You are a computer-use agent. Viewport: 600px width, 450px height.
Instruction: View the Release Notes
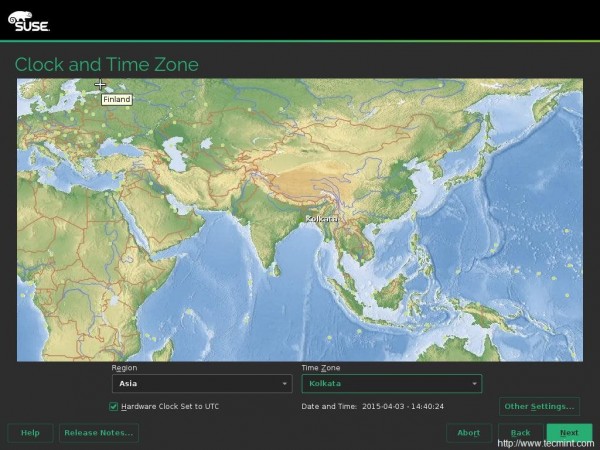98,432
